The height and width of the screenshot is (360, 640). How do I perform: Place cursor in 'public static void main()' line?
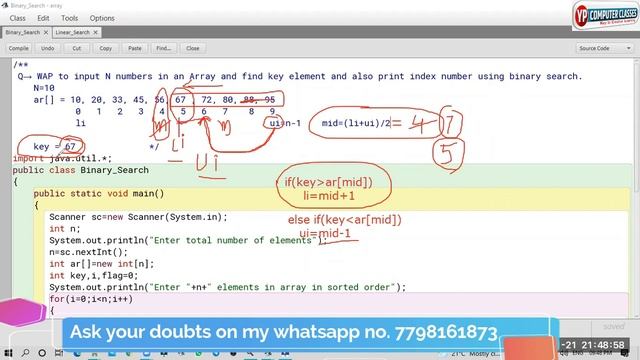click(99, 193)
